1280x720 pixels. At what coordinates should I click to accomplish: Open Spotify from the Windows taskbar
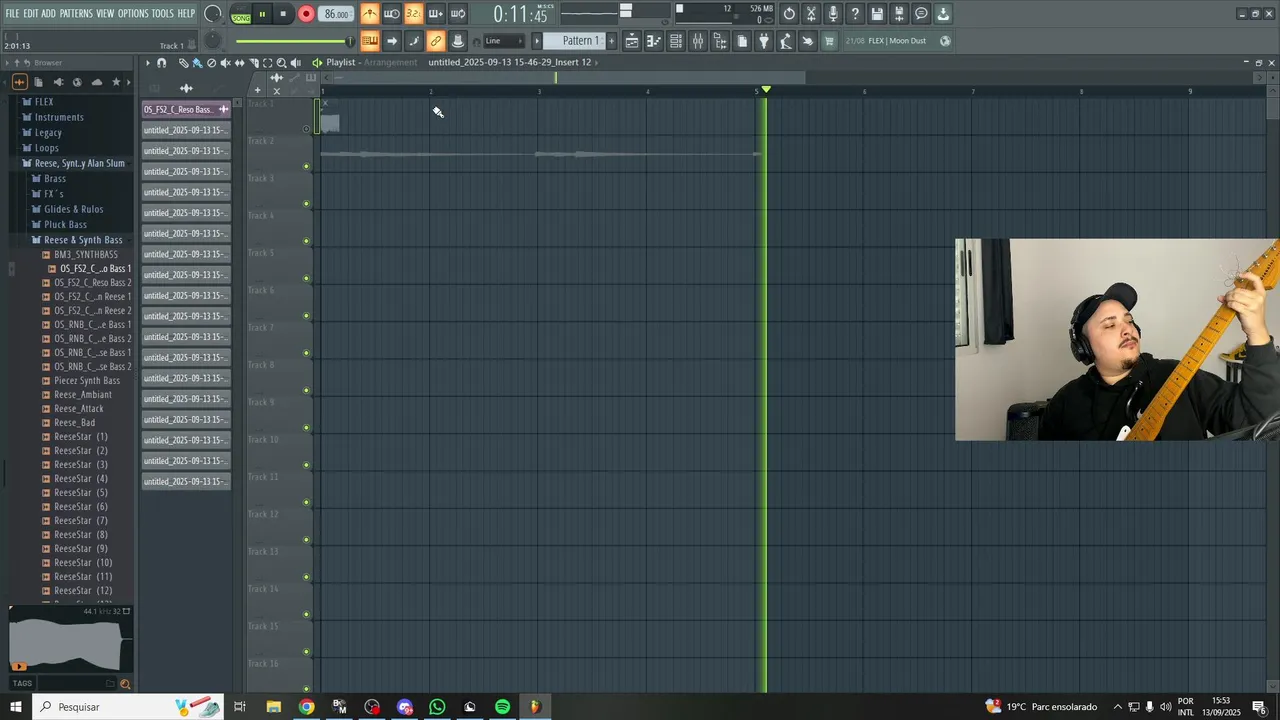502,707
